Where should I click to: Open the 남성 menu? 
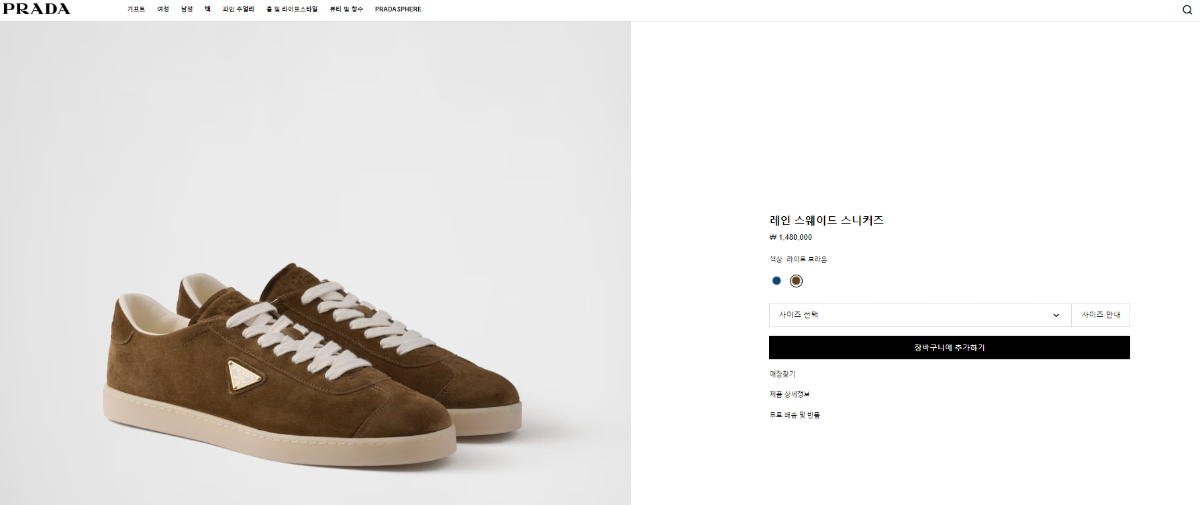click(187, 9)
